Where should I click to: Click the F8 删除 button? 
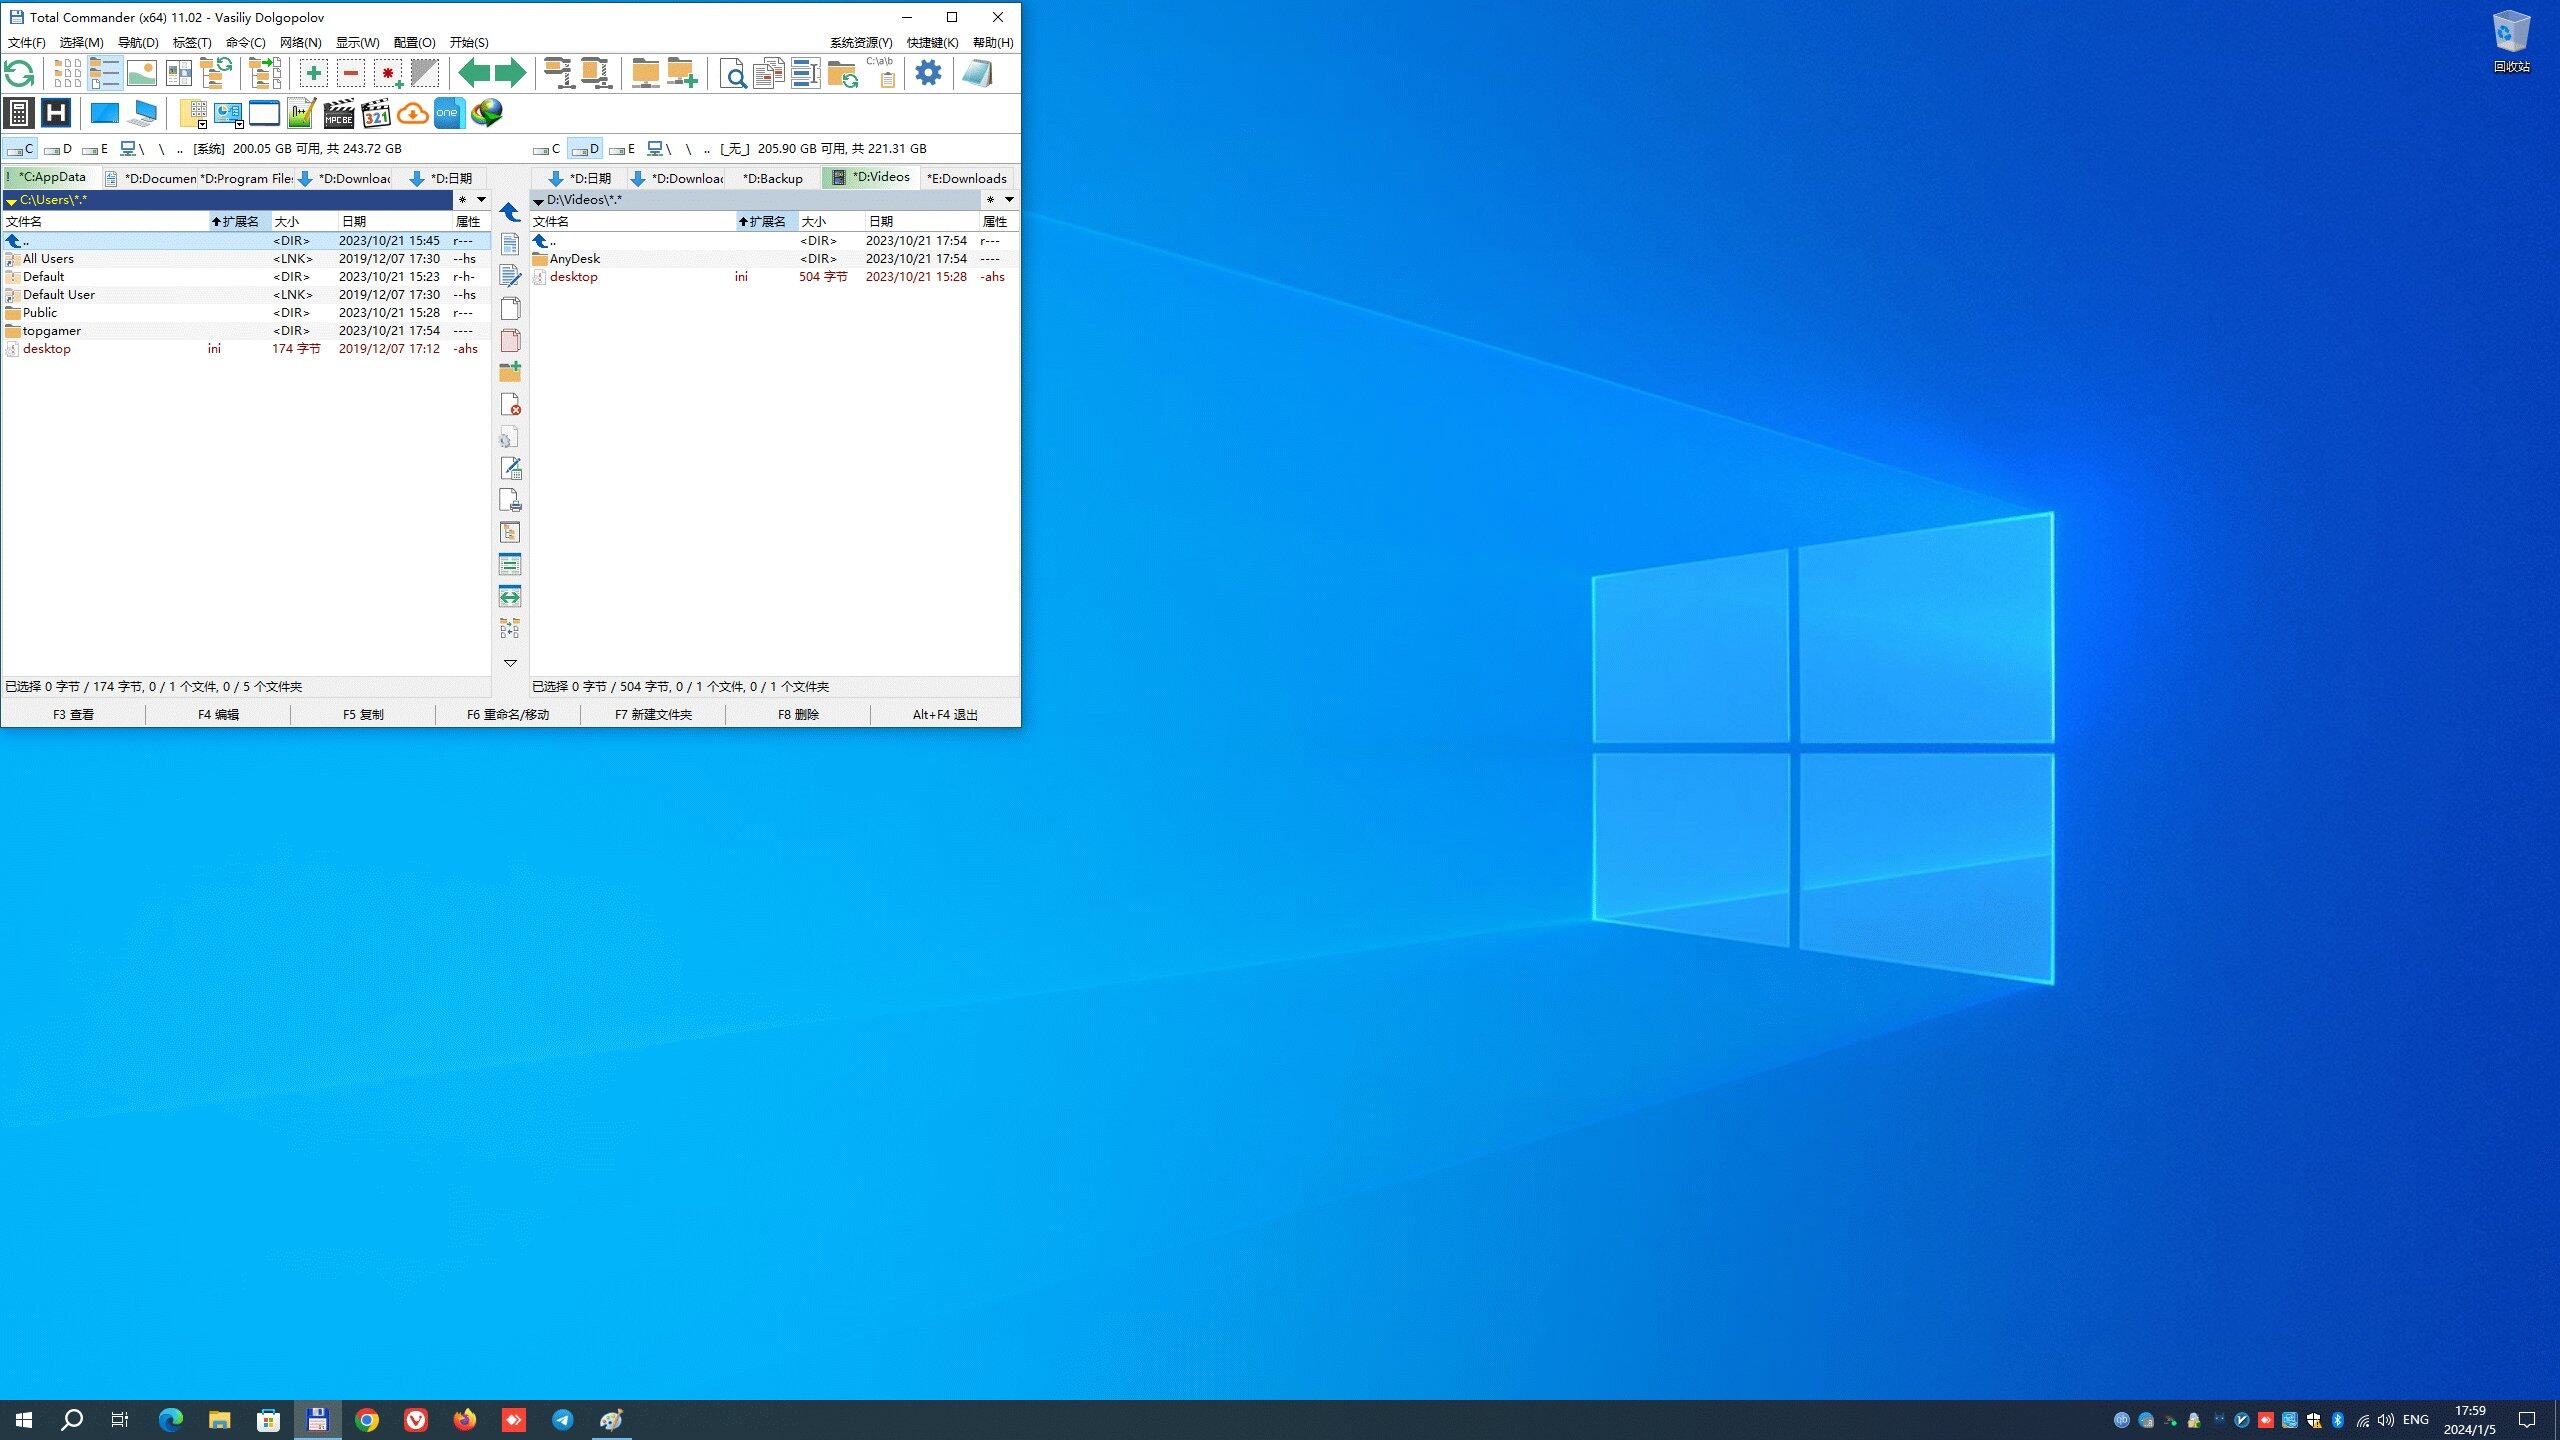pos(798,714)
